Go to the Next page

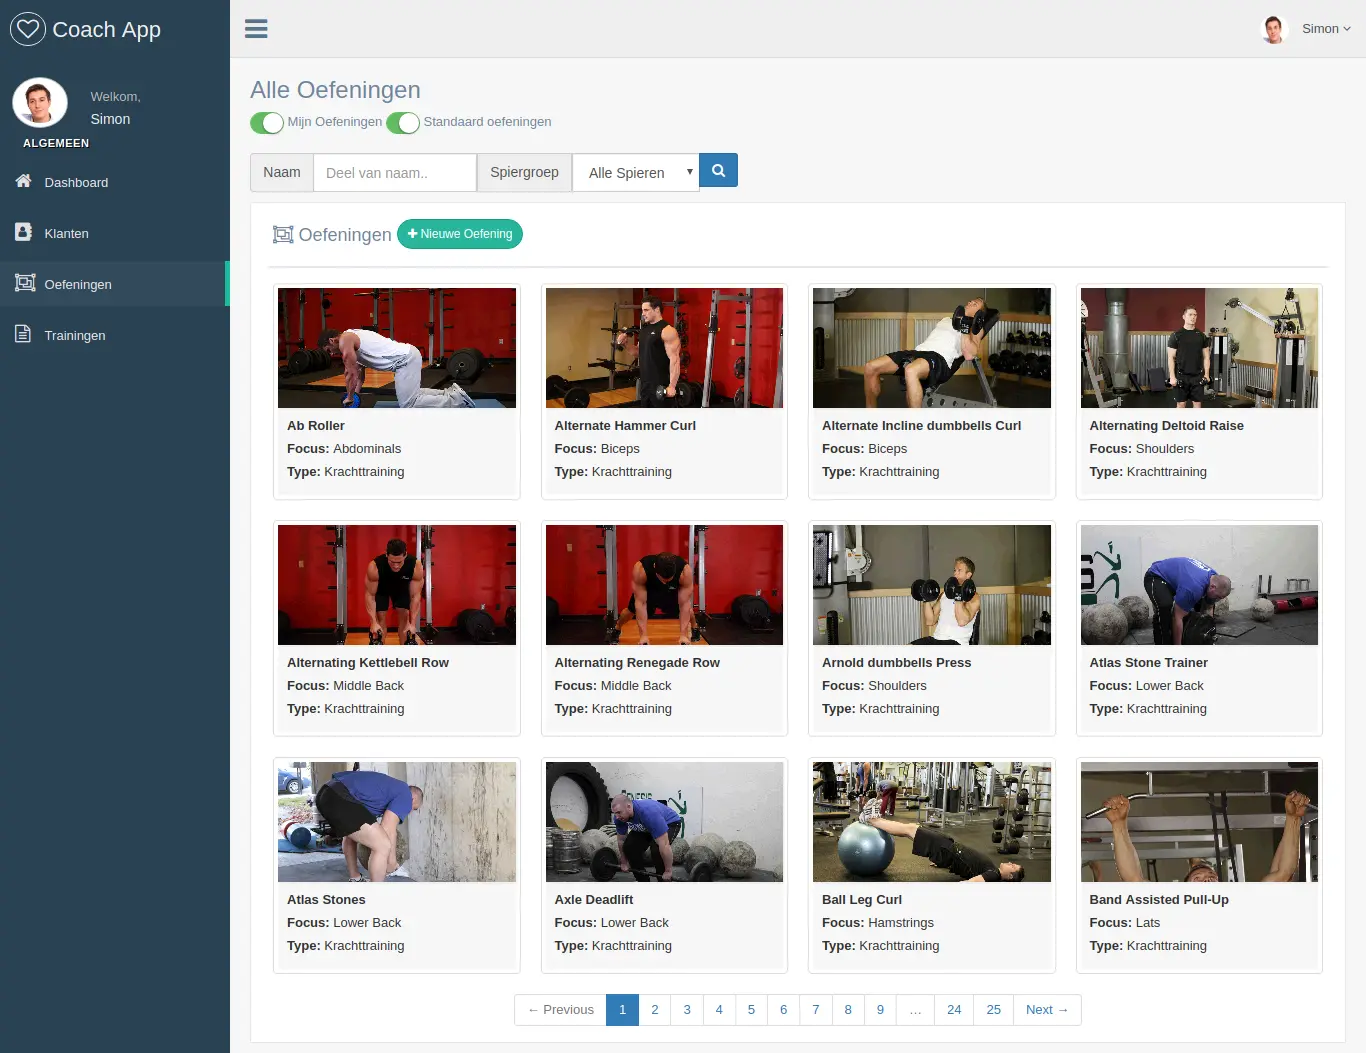click(x=1047, y=1010)
